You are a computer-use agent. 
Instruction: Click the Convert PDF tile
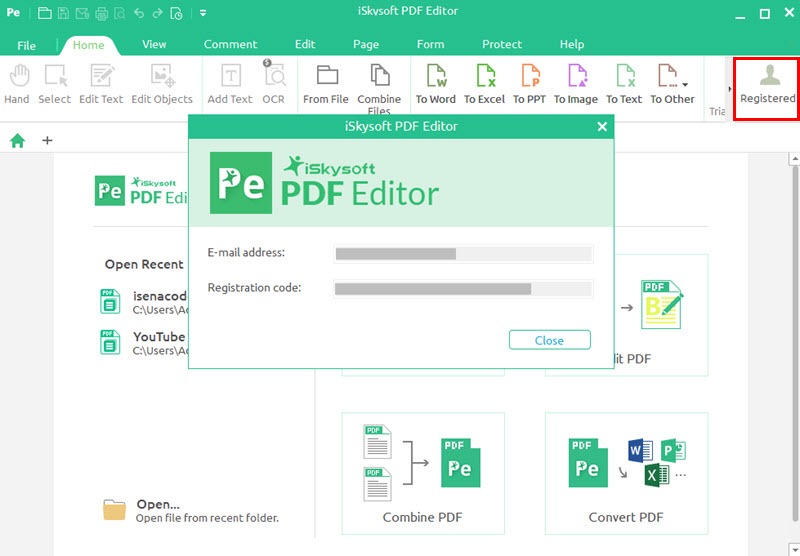pos(626,473)
